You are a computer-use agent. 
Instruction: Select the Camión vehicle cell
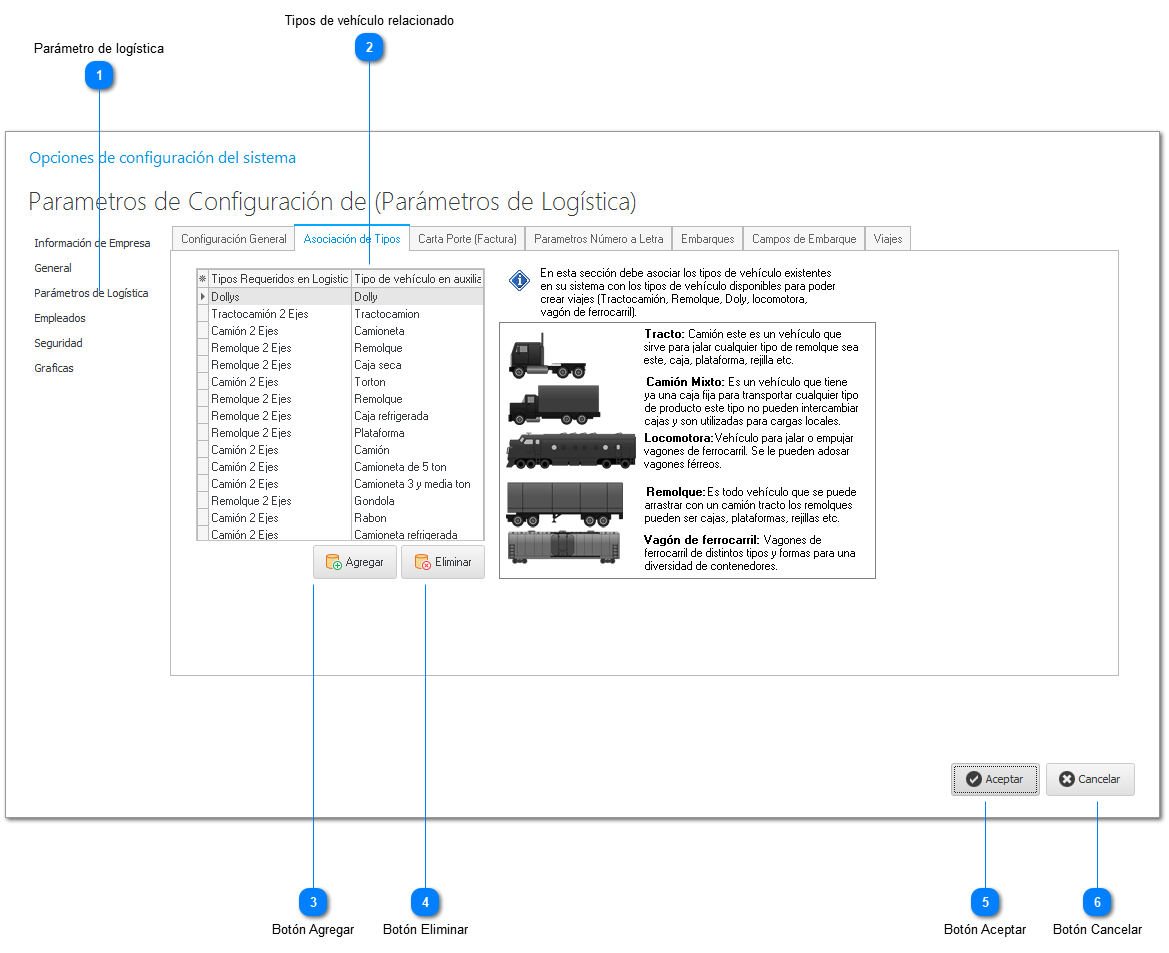tap(418, 450)
